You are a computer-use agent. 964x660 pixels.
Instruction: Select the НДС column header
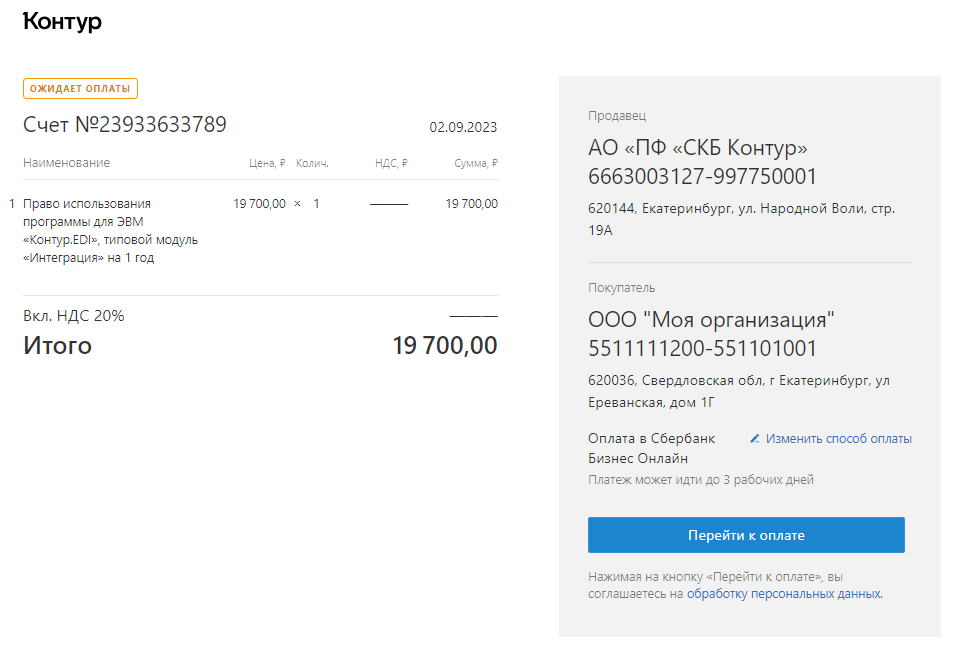point(391,163)
